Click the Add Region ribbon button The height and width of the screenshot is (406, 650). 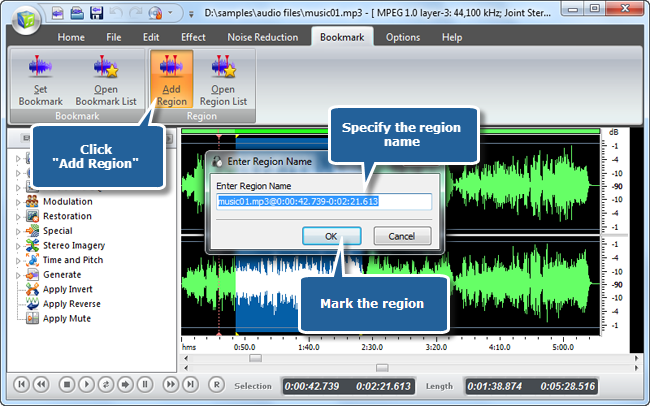[172, 79]
